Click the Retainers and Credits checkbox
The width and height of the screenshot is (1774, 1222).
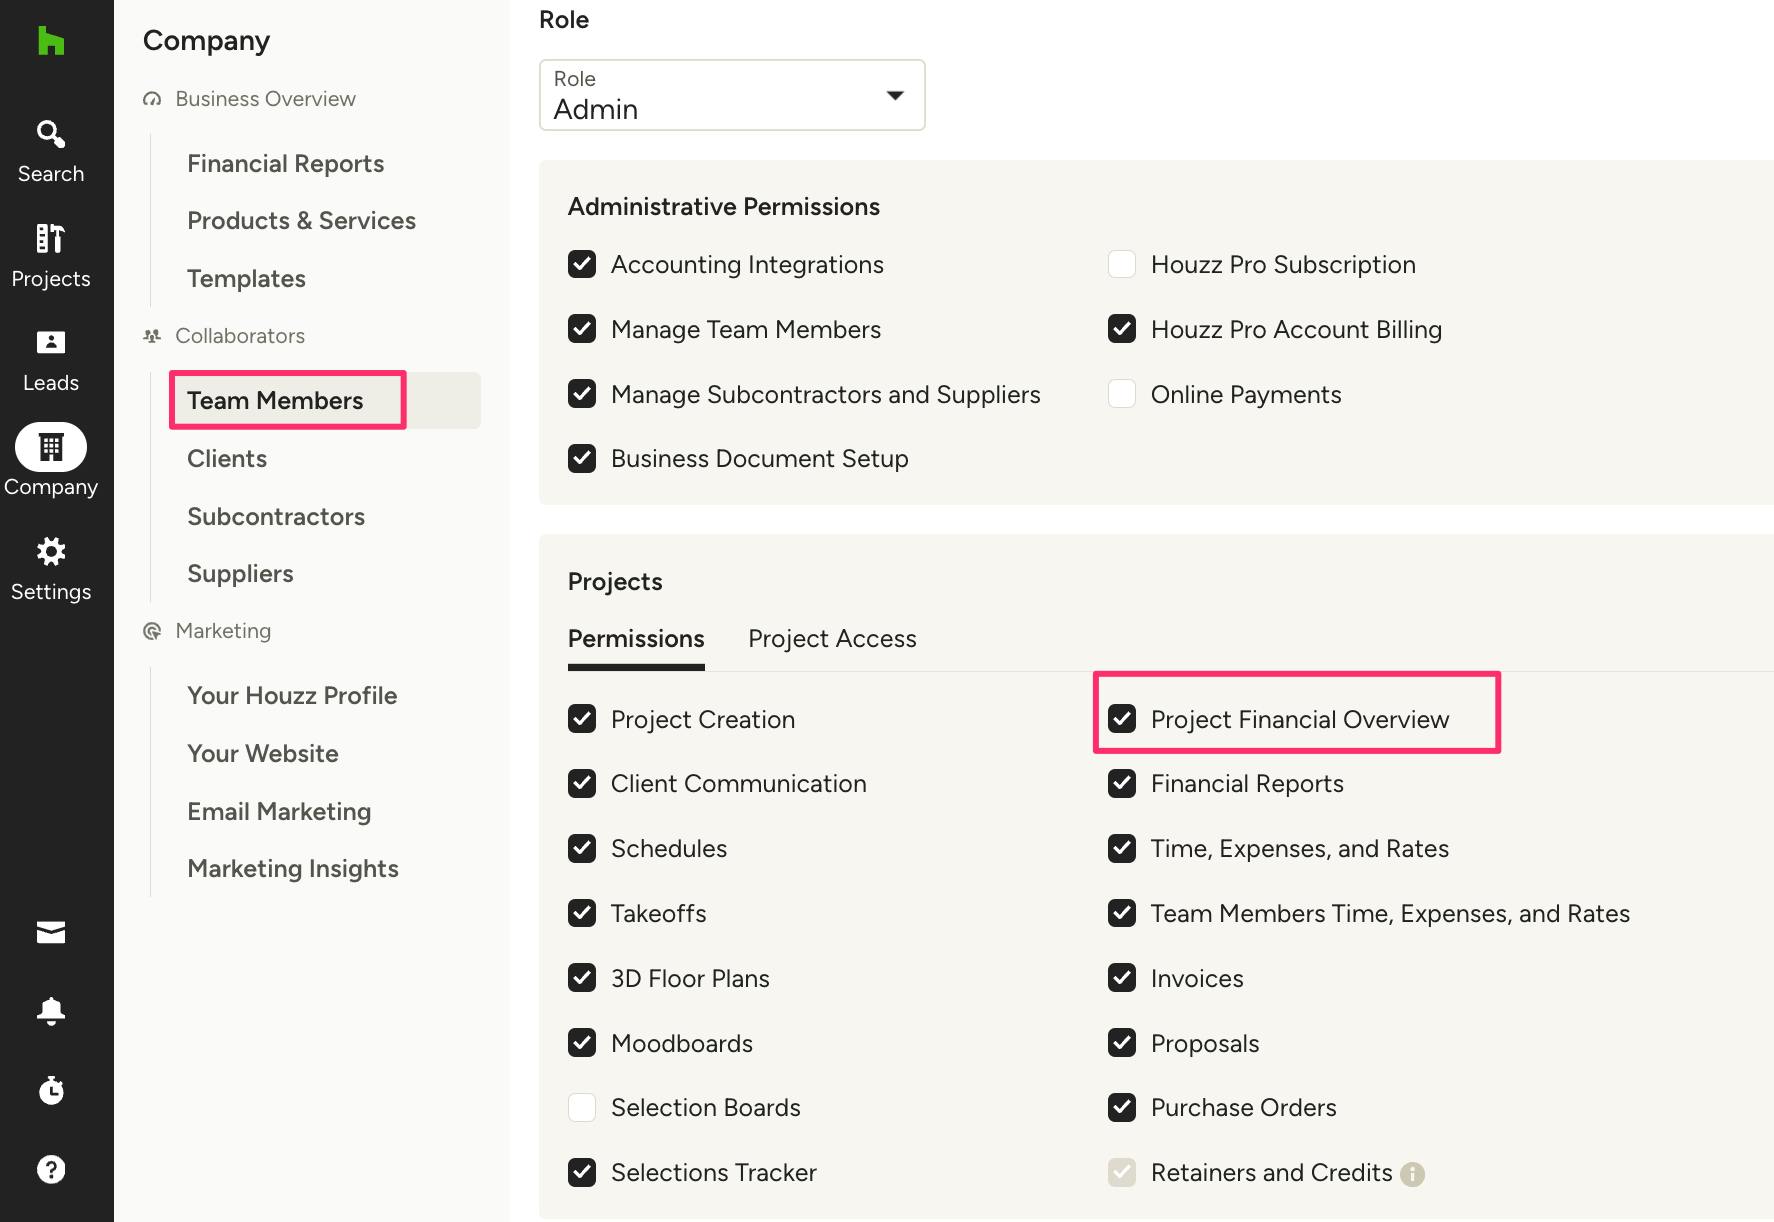(1122, 1172)
